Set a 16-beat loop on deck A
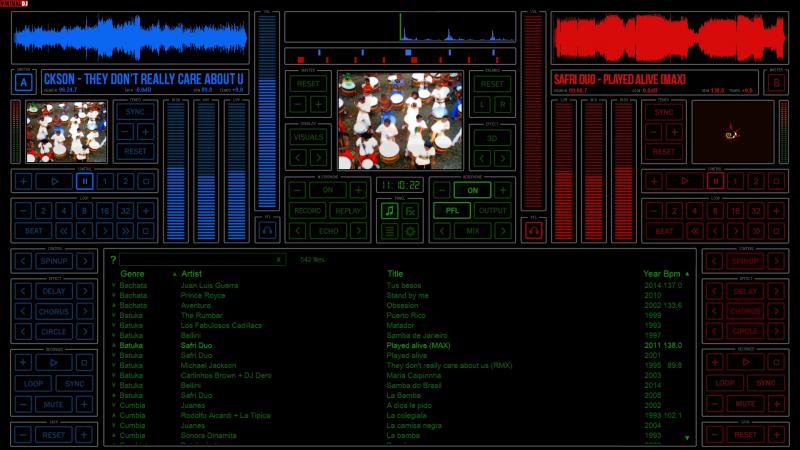The height and width of the screenshot is (450, 800). 105,210
